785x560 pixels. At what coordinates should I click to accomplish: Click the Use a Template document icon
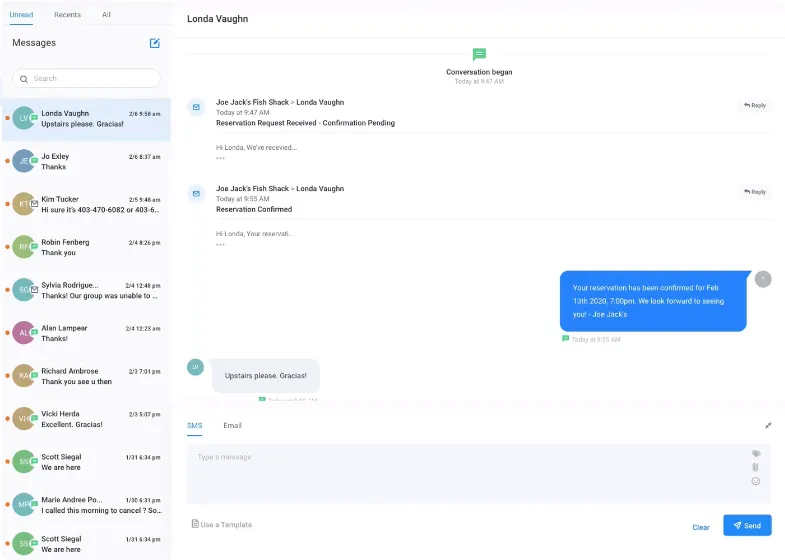195,524
